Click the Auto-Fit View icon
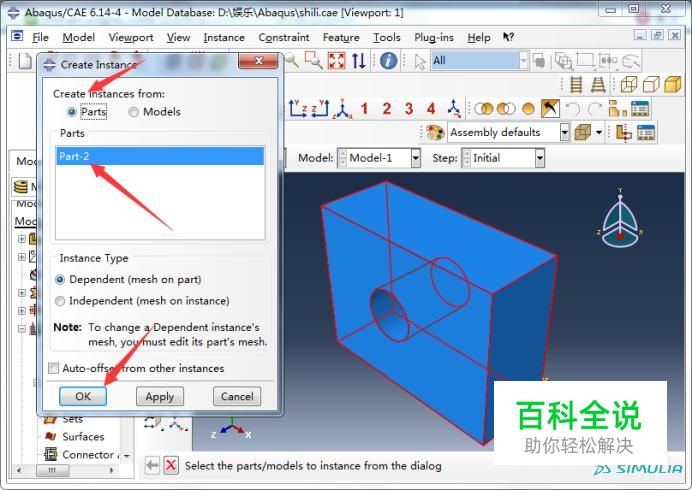 pos(336,60)
